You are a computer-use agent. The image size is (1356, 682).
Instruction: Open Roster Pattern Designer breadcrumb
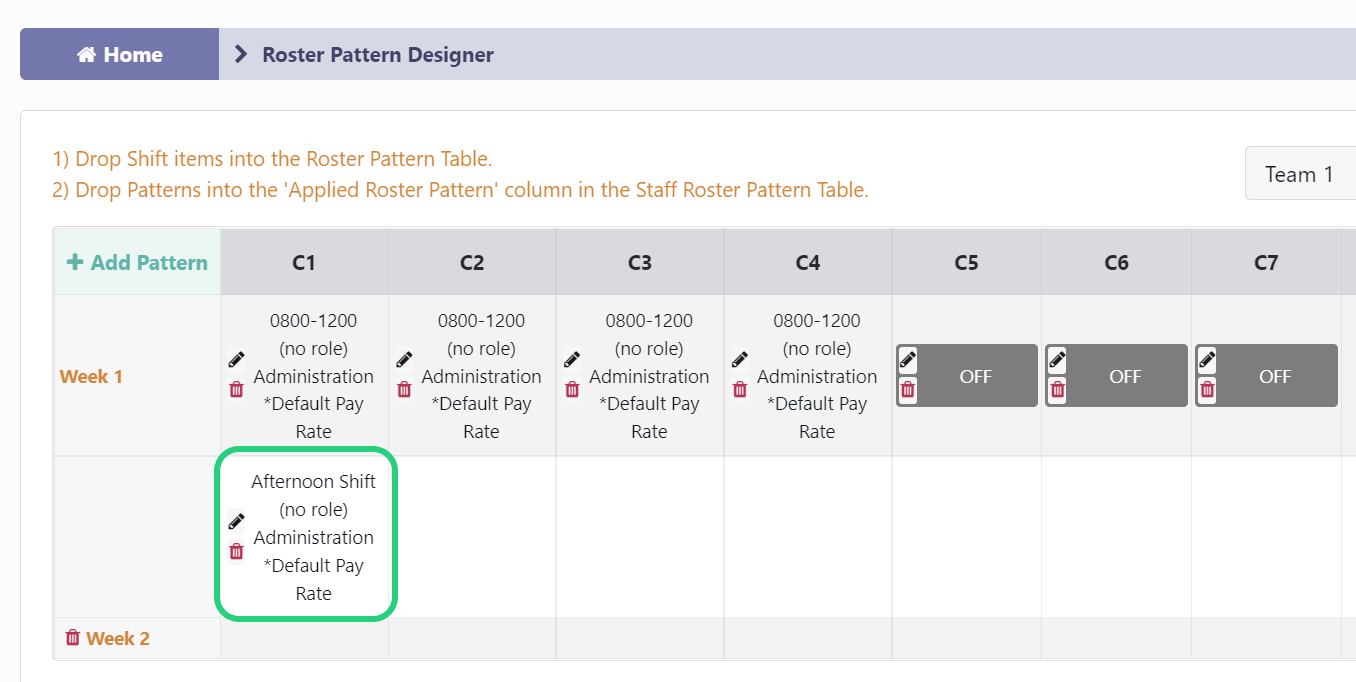[378, 54]
